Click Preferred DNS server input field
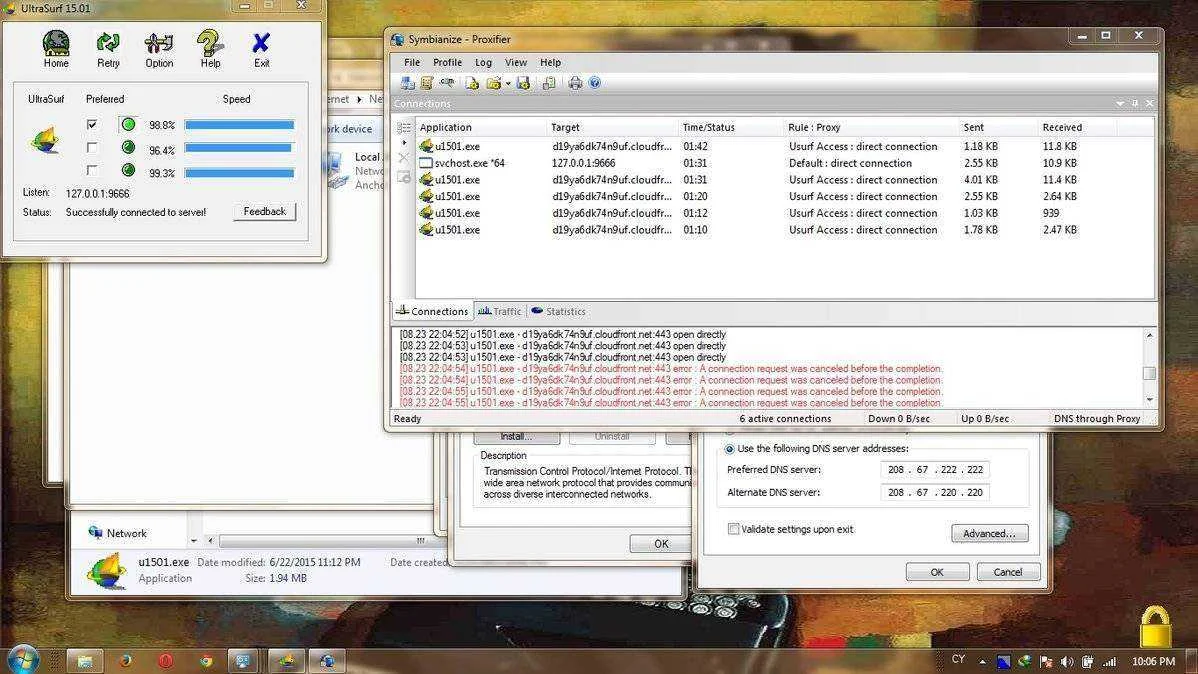Viewport: 1198px width, 674px height. coord(935,470)
